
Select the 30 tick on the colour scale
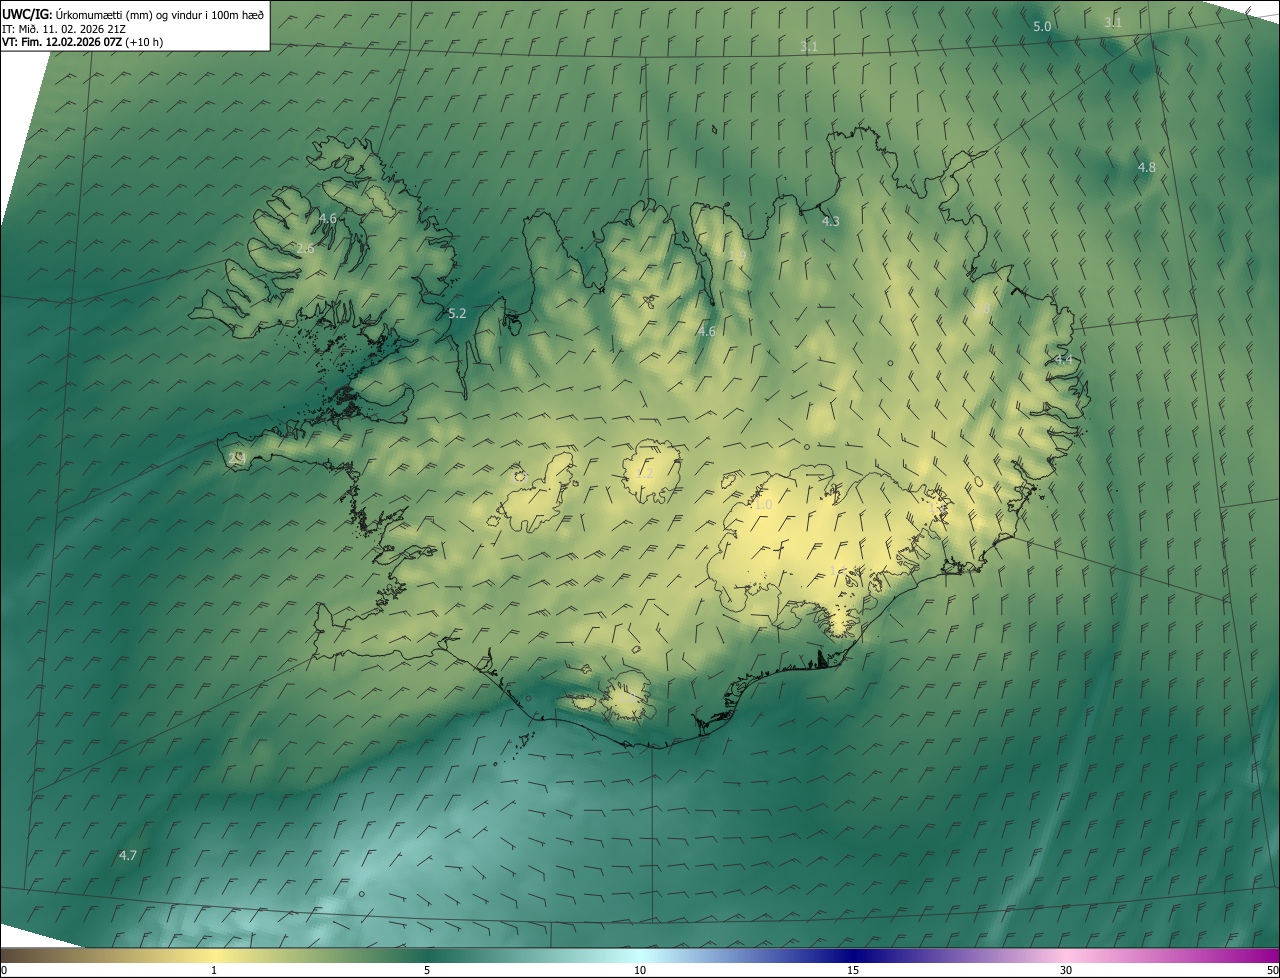[x=1066, y=970]
